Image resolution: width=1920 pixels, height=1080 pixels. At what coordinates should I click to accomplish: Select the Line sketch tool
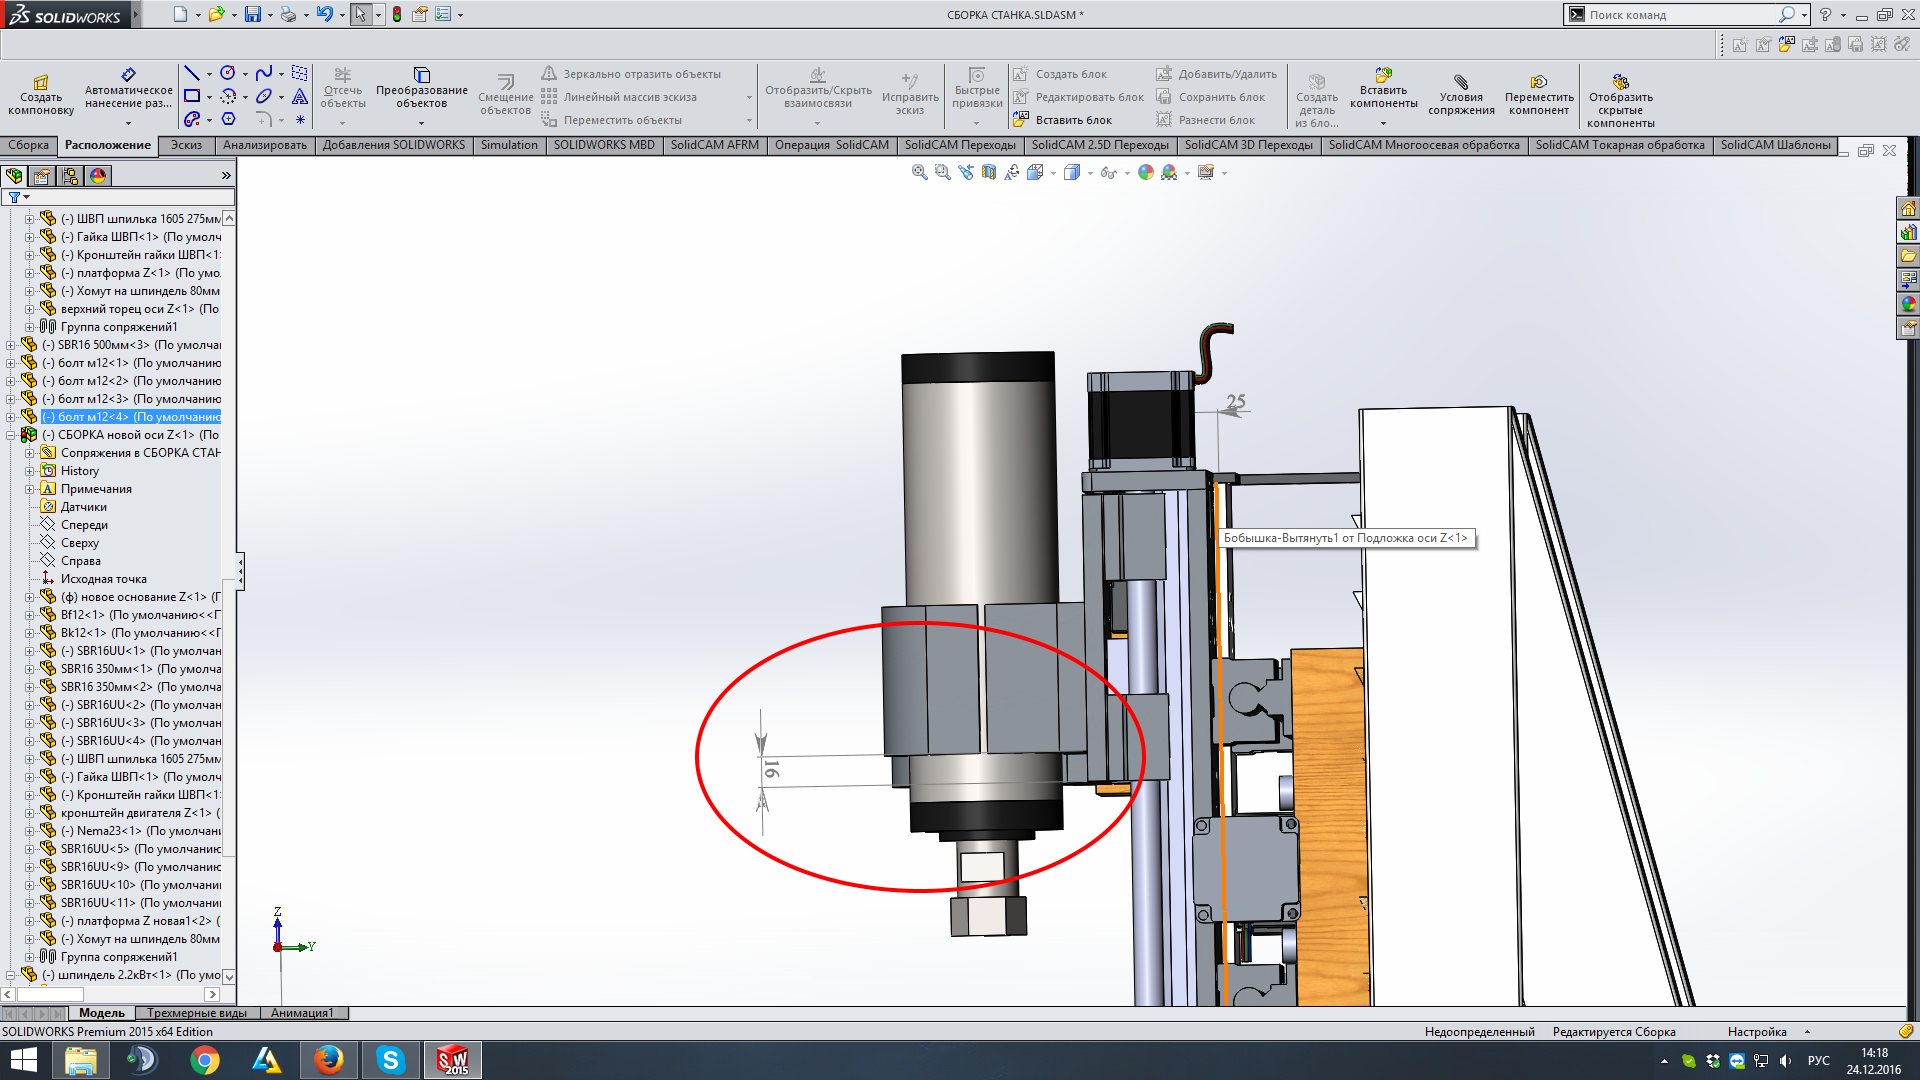192,74
